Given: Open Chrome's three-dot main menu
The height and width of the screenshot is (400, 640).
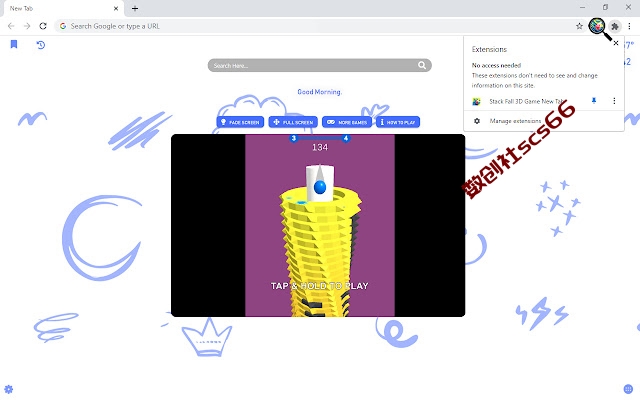Looking at the screenshot, I should (629, 26).
